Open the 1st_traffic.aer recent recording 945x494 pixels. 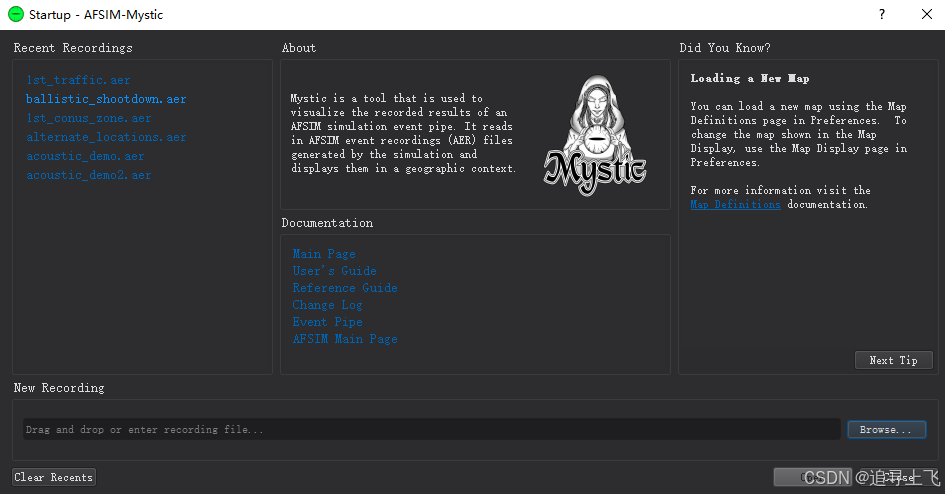click(x=78, y=80)
